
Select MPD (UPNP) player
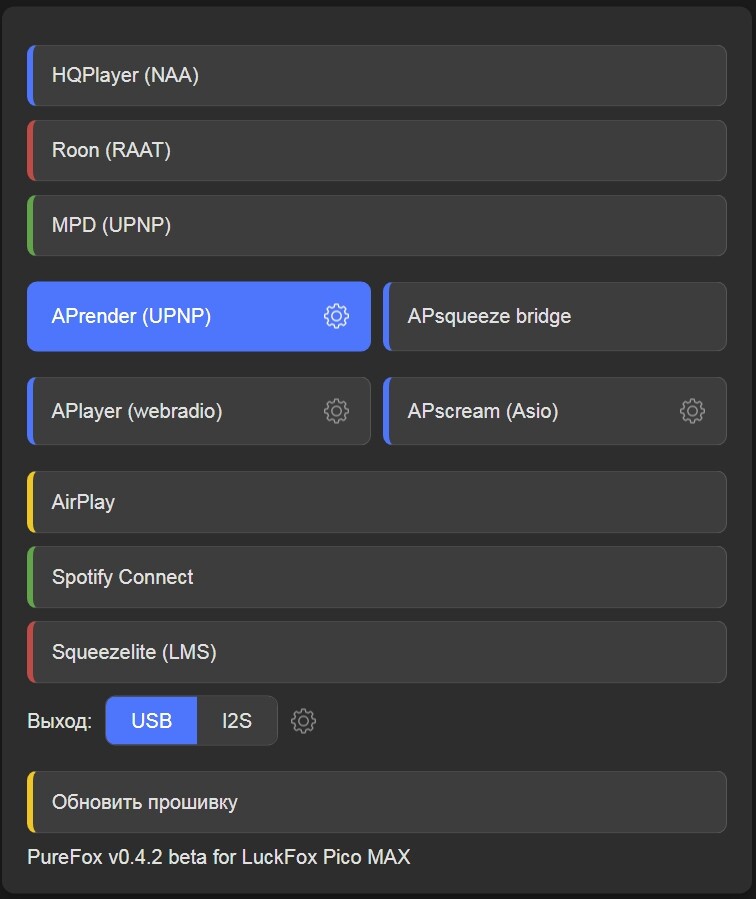[x=377, y=225]
